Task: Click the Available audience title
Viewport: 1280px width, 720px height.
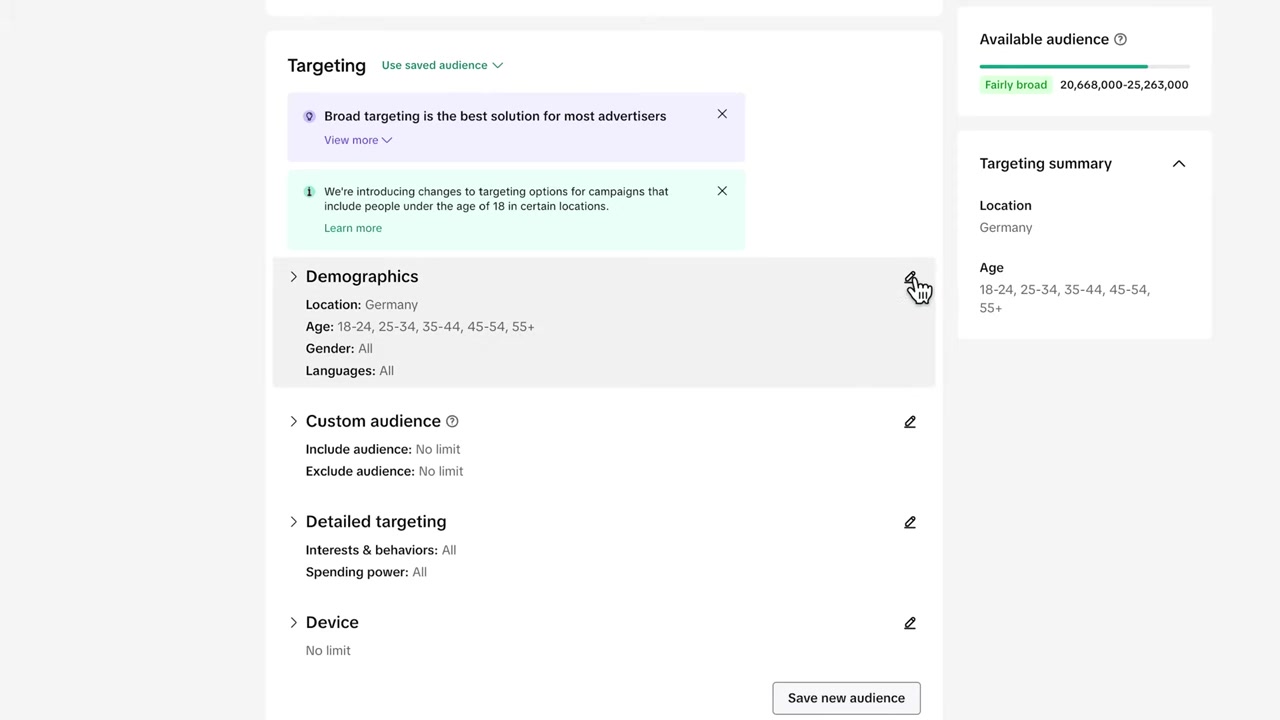Action: (x=1044, y=40)
